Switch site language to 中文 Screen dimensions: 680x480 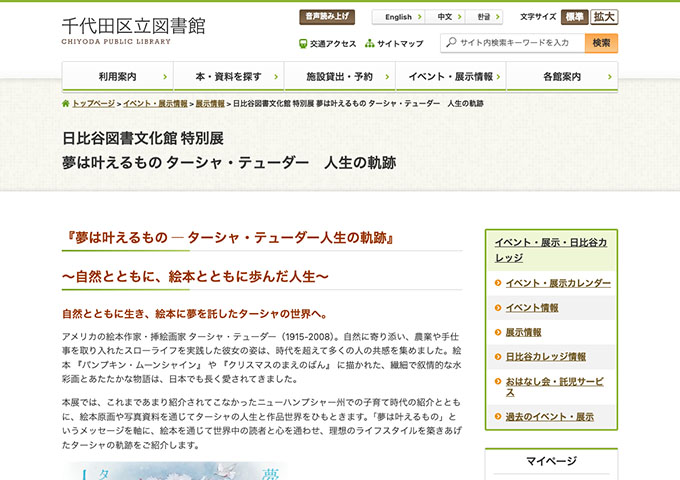tap(445, 17)
